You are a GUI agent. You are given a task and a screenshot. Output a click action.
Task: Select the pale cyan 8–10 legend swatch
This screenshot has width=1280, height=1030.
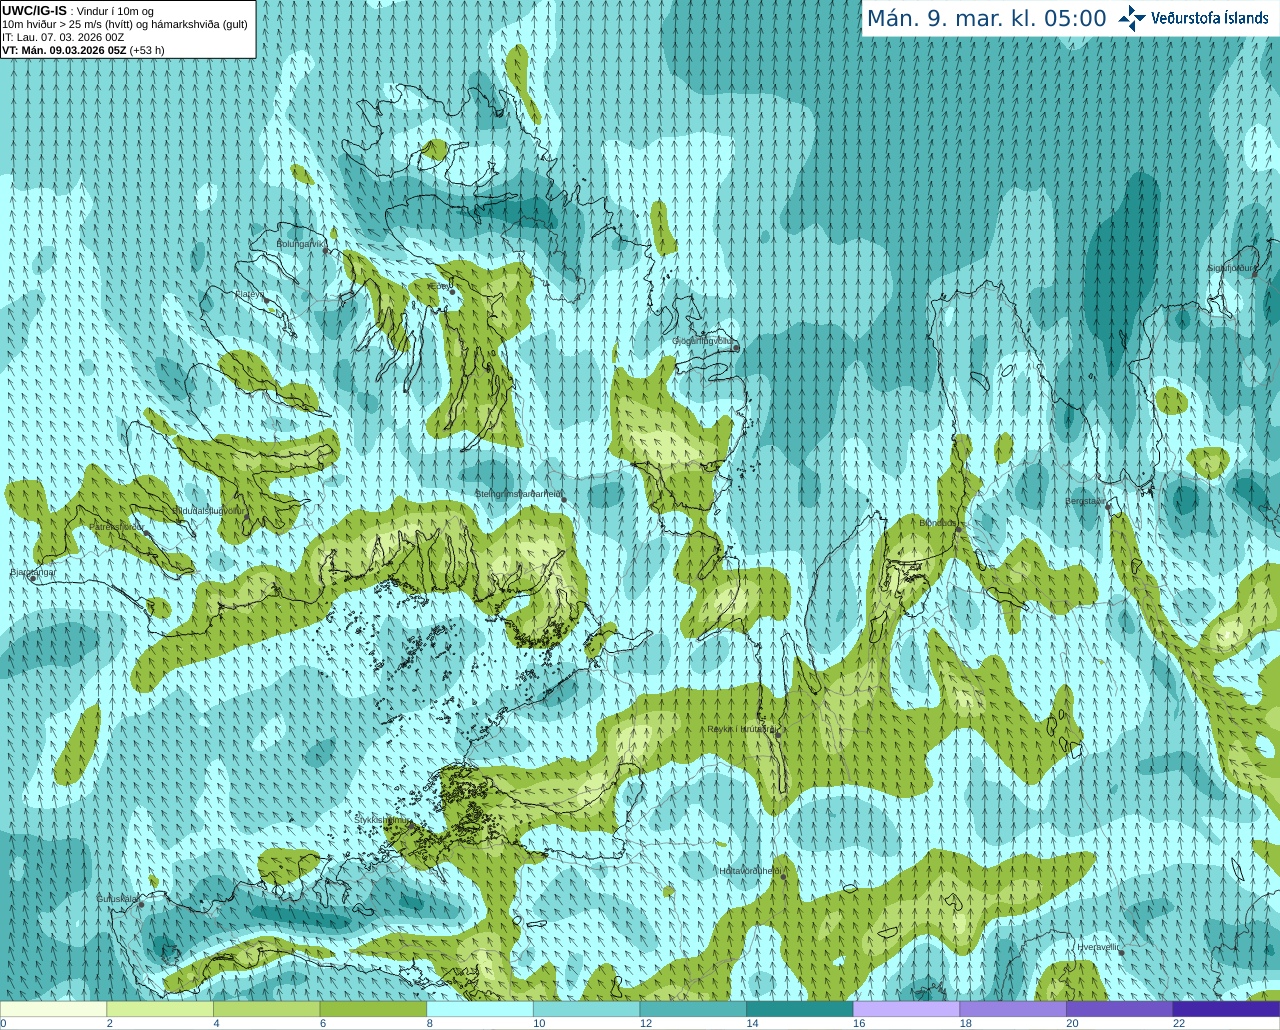click(x=480, y=1009)
